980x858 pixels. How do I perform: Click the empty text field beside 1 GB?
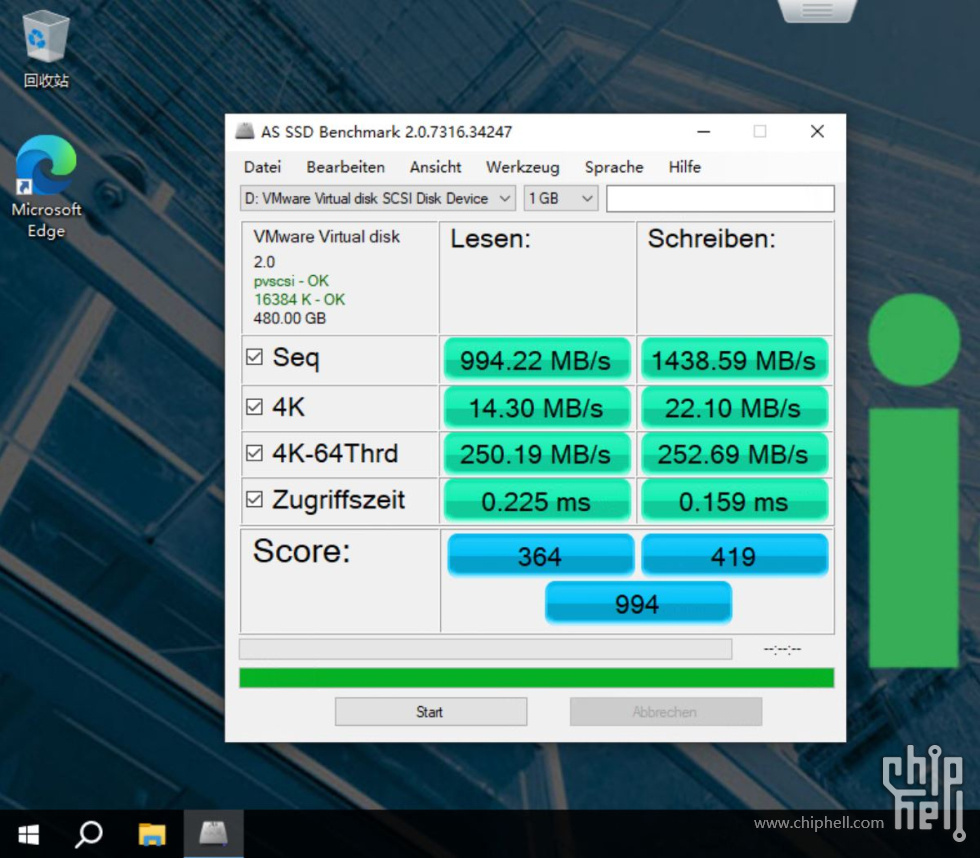[720, 198]
